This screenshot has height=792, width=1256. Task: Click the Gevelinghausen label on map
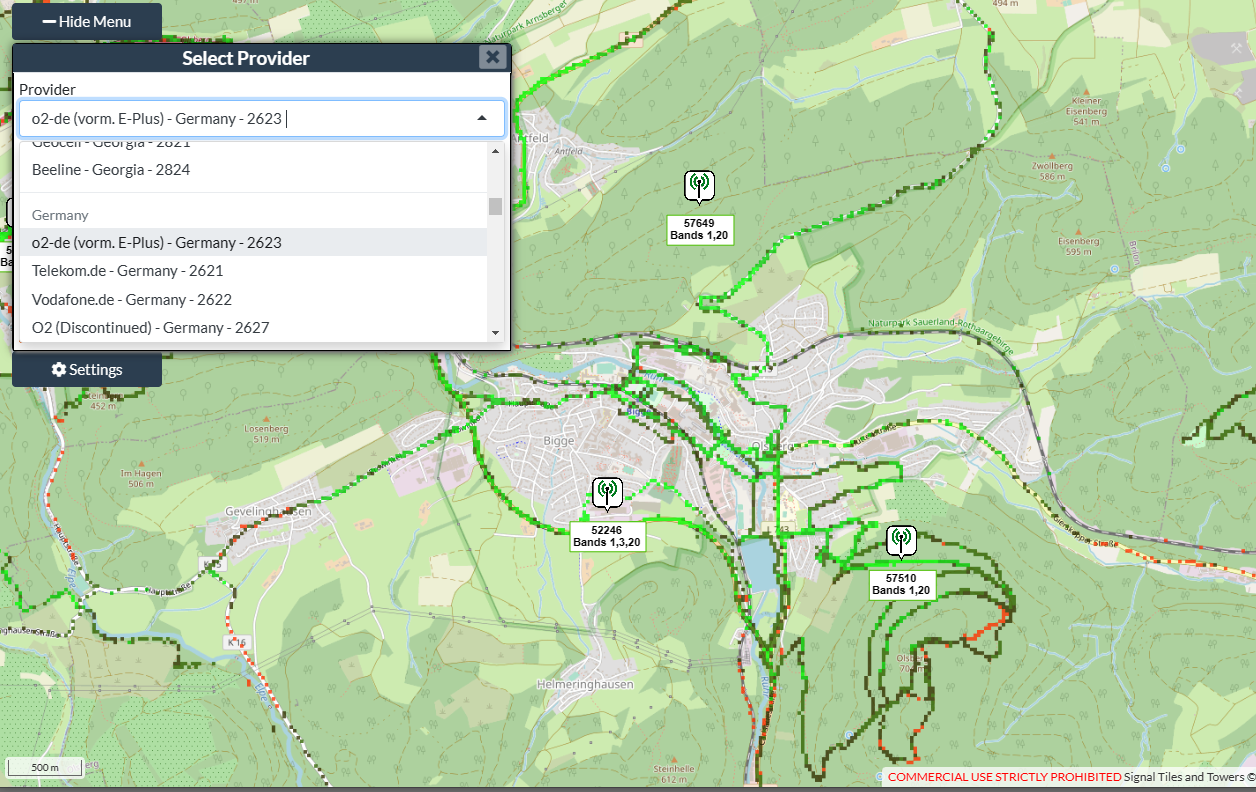click(x=269, y=510)
